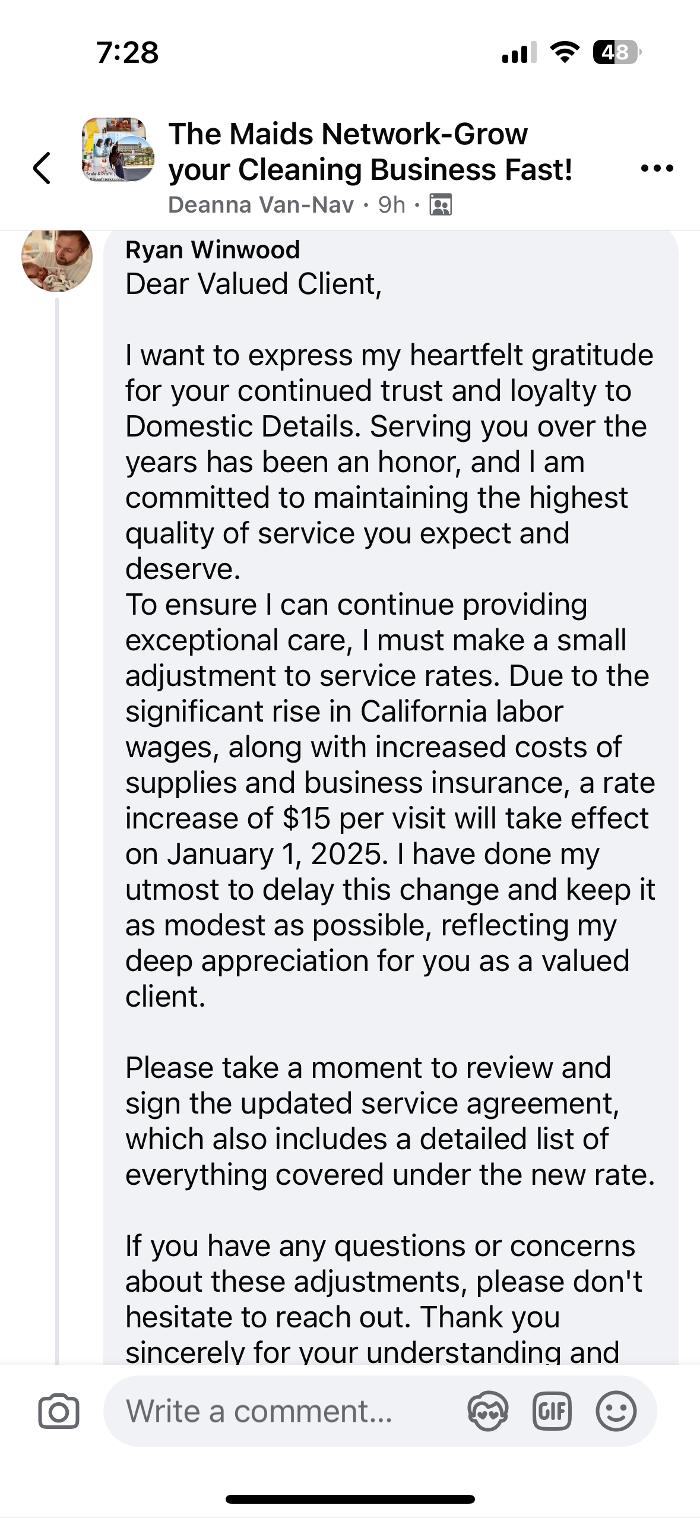The image size is (700, 1518).
Task: Open the emoji smiley picker
Action: coord(616,1411)
